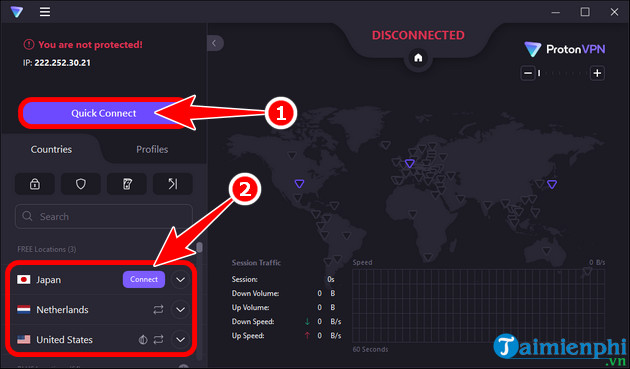
Task: Click the Japan flag icon
Action: point(24,279)
